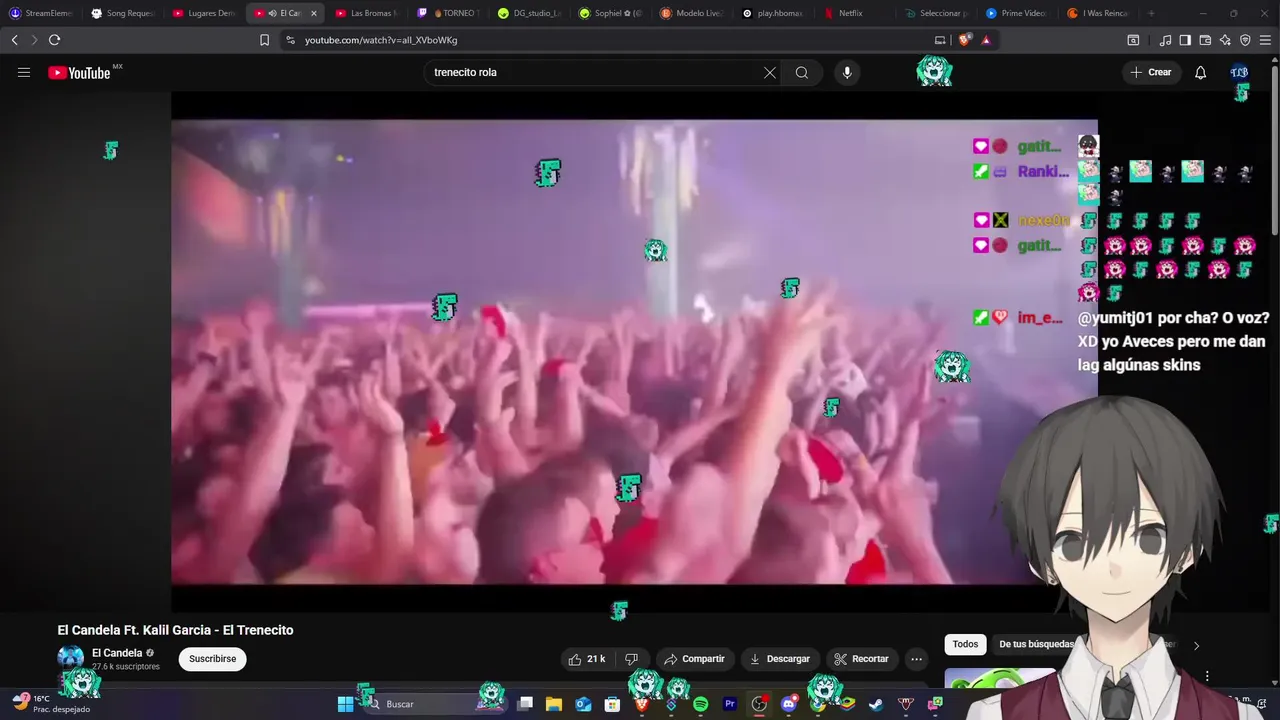Click the search magnifier button
Viewport: 1280px width, 720px height.
click(x=802, y=72)
